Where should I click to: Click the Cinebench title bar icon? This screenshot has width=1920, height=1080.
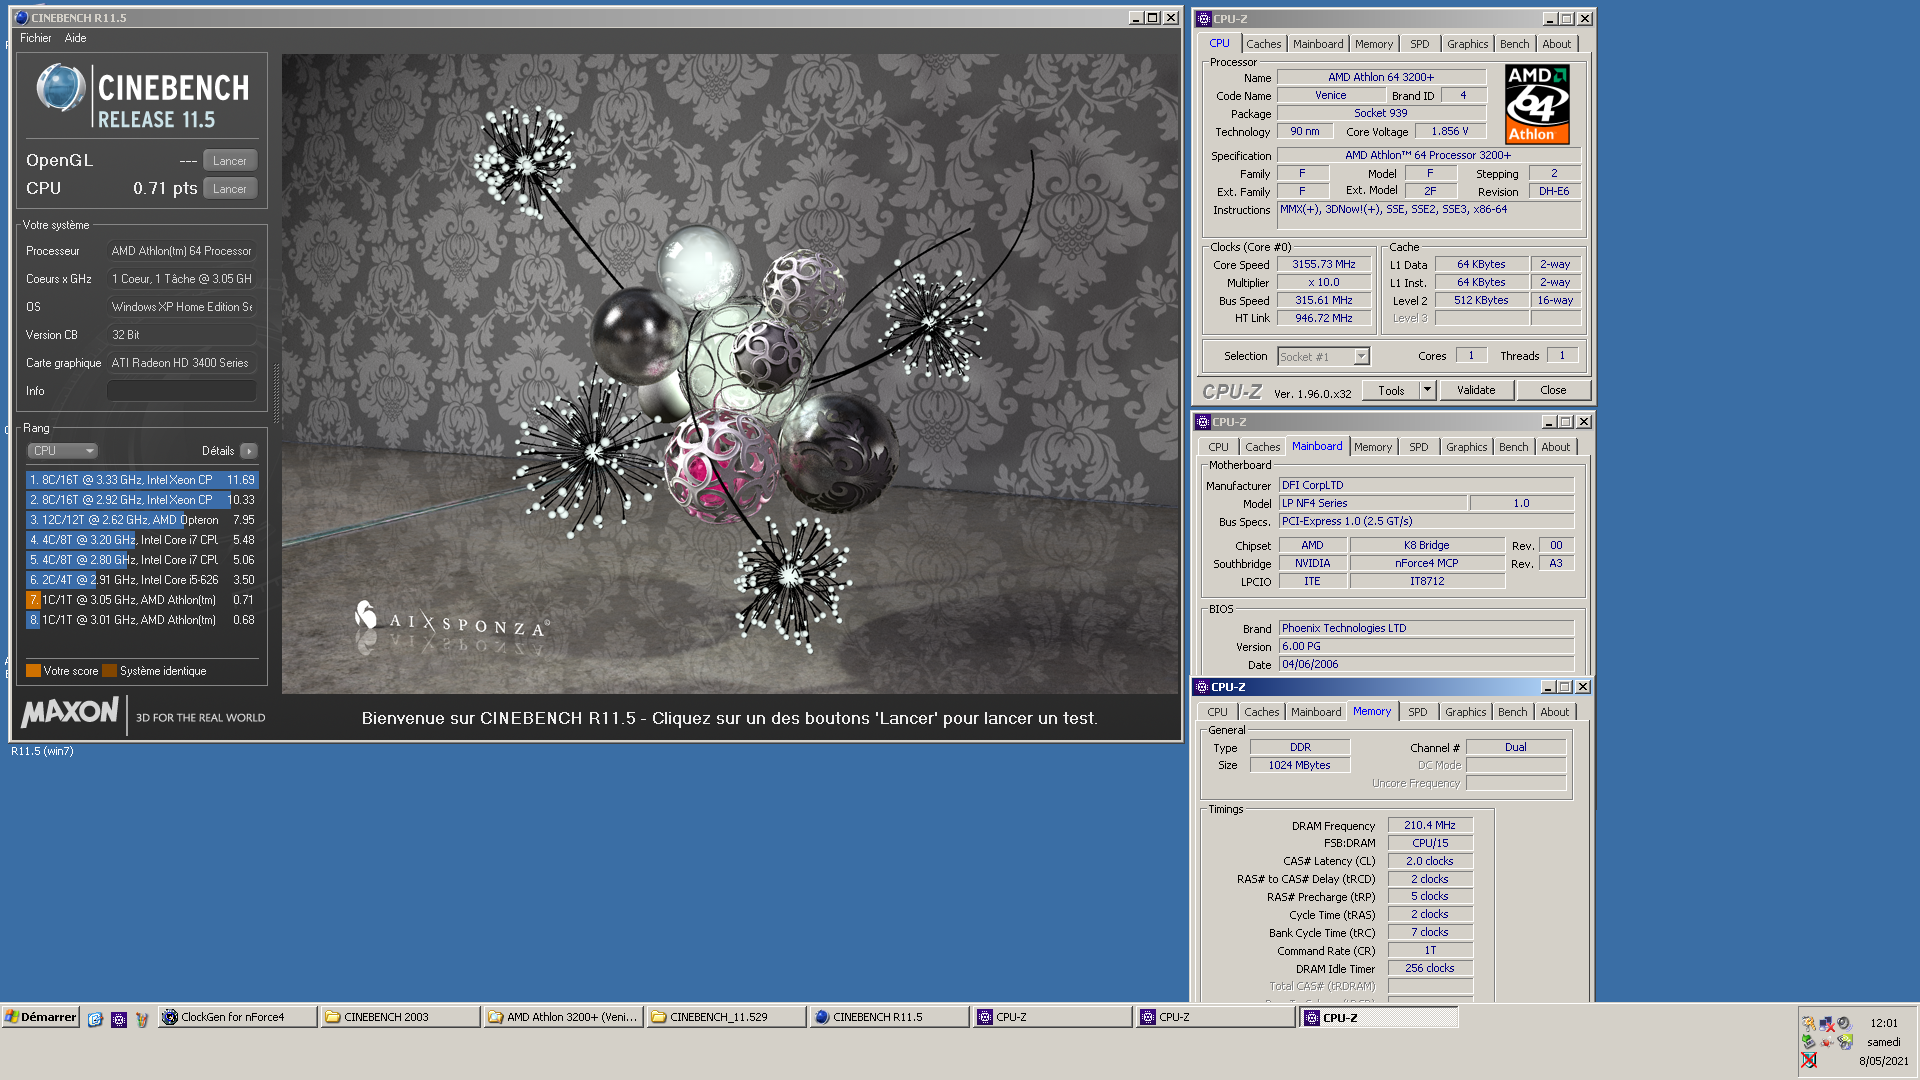[22, 18]
